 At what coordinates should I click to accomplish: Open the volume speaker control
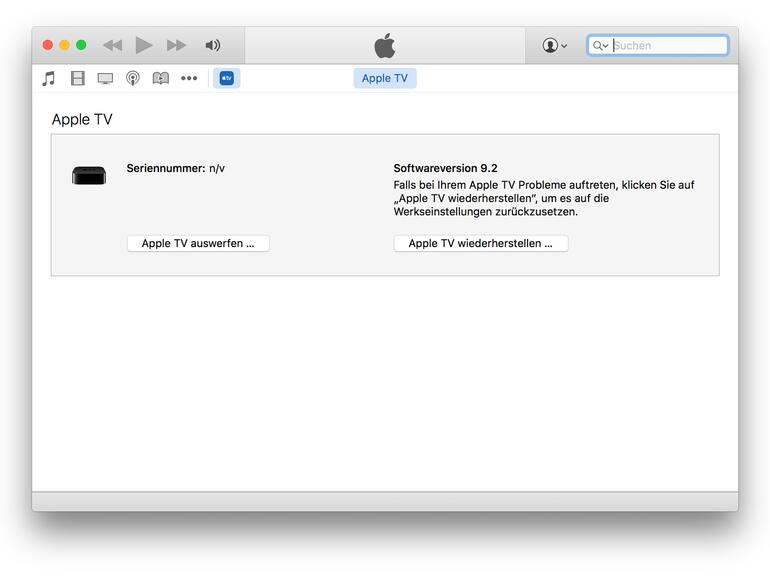213,46
